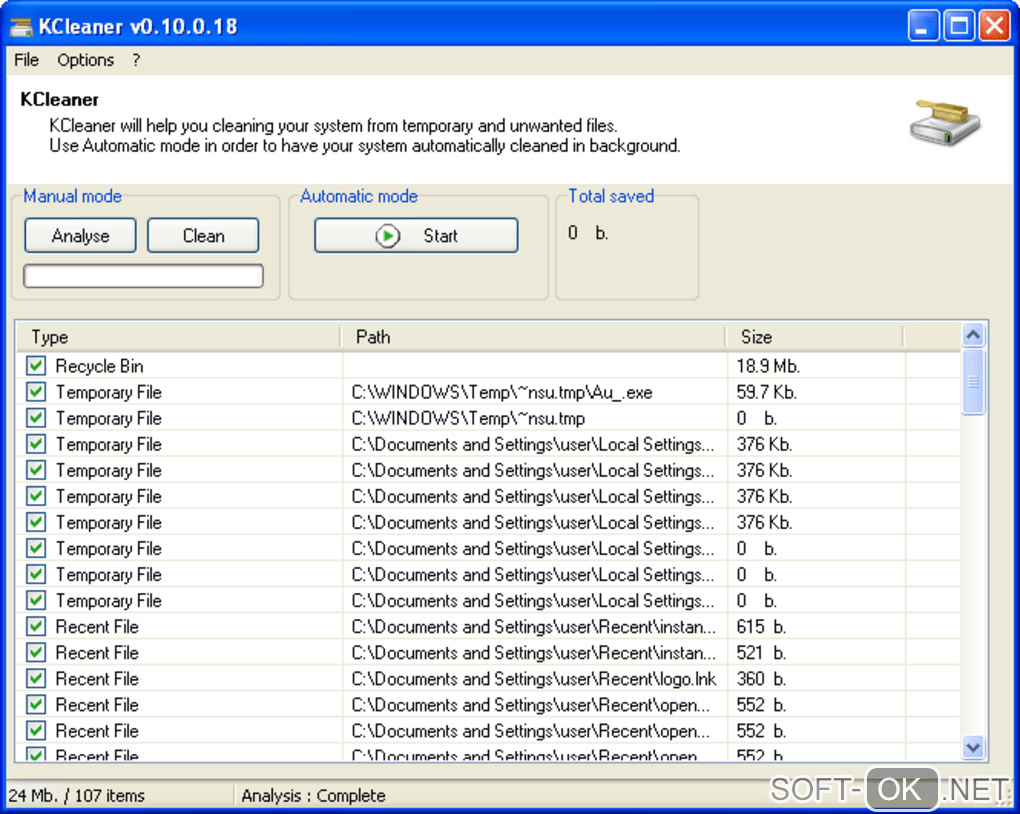Open the File menu

click(27, 60)
